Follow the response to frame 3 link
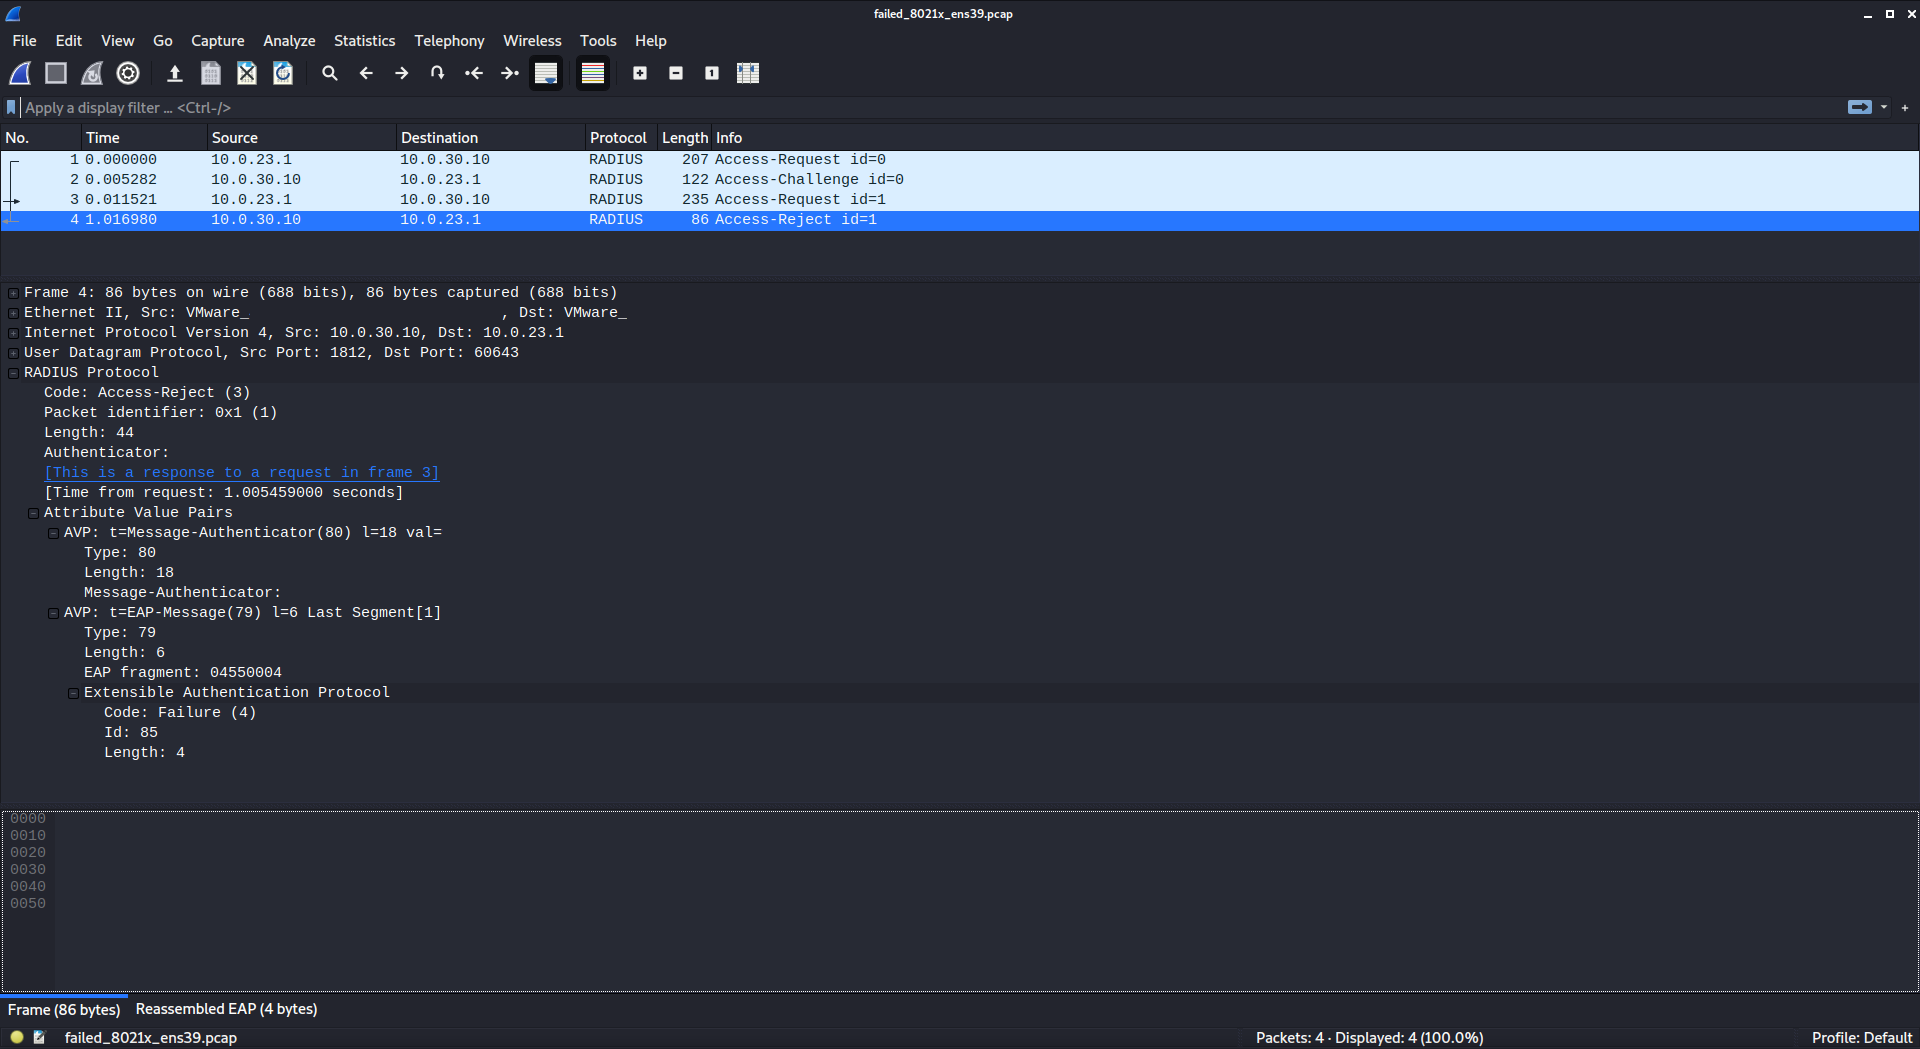 click(241, 472)
